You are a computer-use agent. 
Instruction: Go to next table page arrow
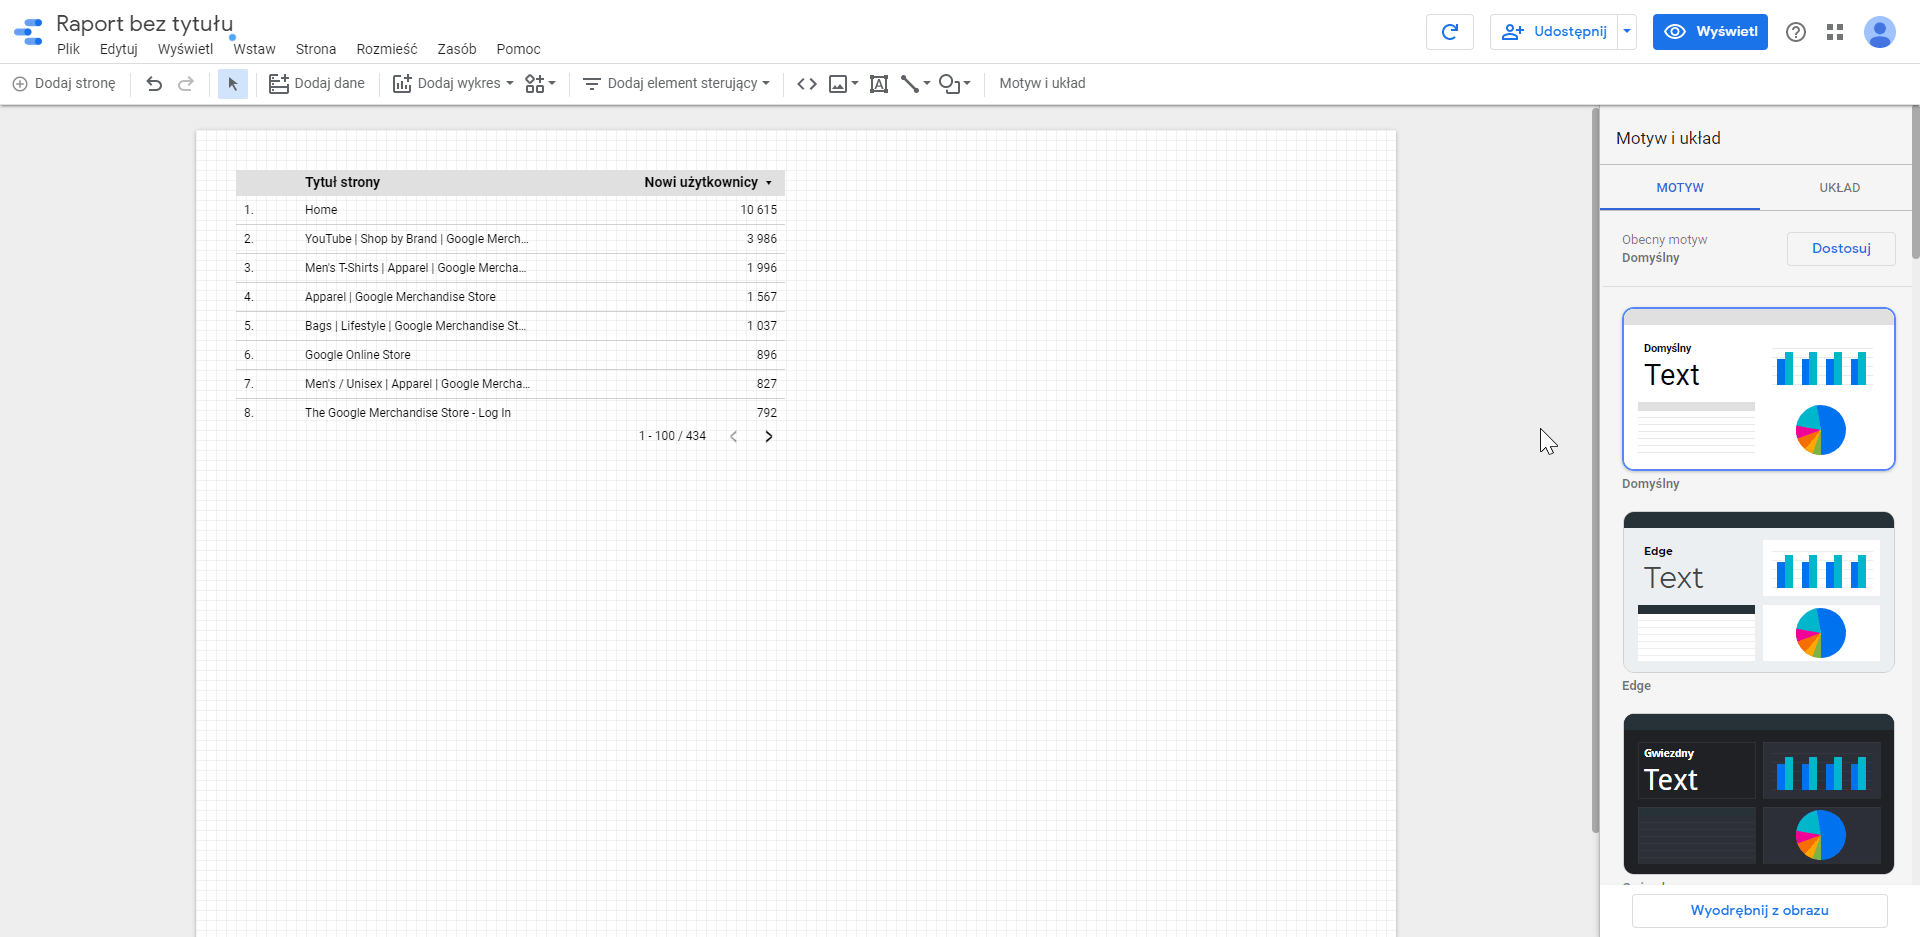pyautogui.click(x=769, y=436)
